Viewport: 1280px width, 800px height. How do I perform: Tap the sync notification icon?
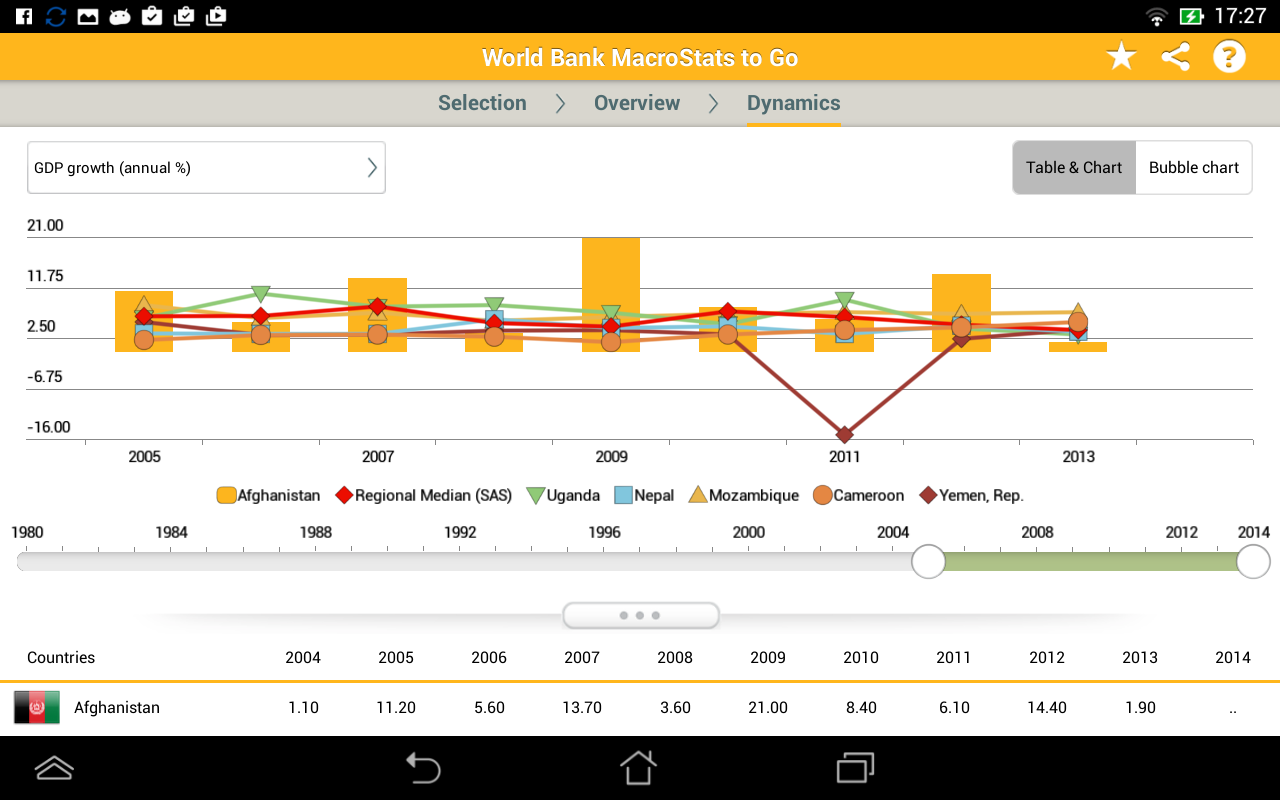tap(56, 16)
